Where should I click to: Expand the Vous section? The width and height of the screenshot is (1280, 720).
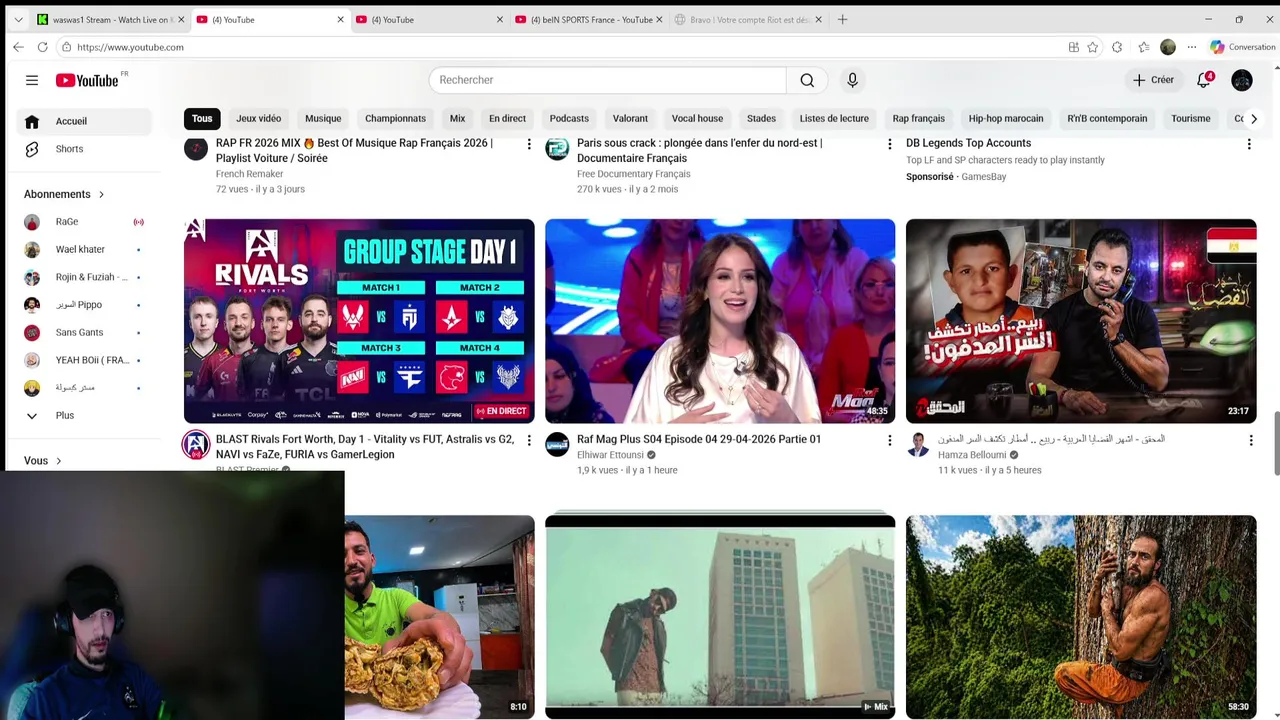[43, 461]
